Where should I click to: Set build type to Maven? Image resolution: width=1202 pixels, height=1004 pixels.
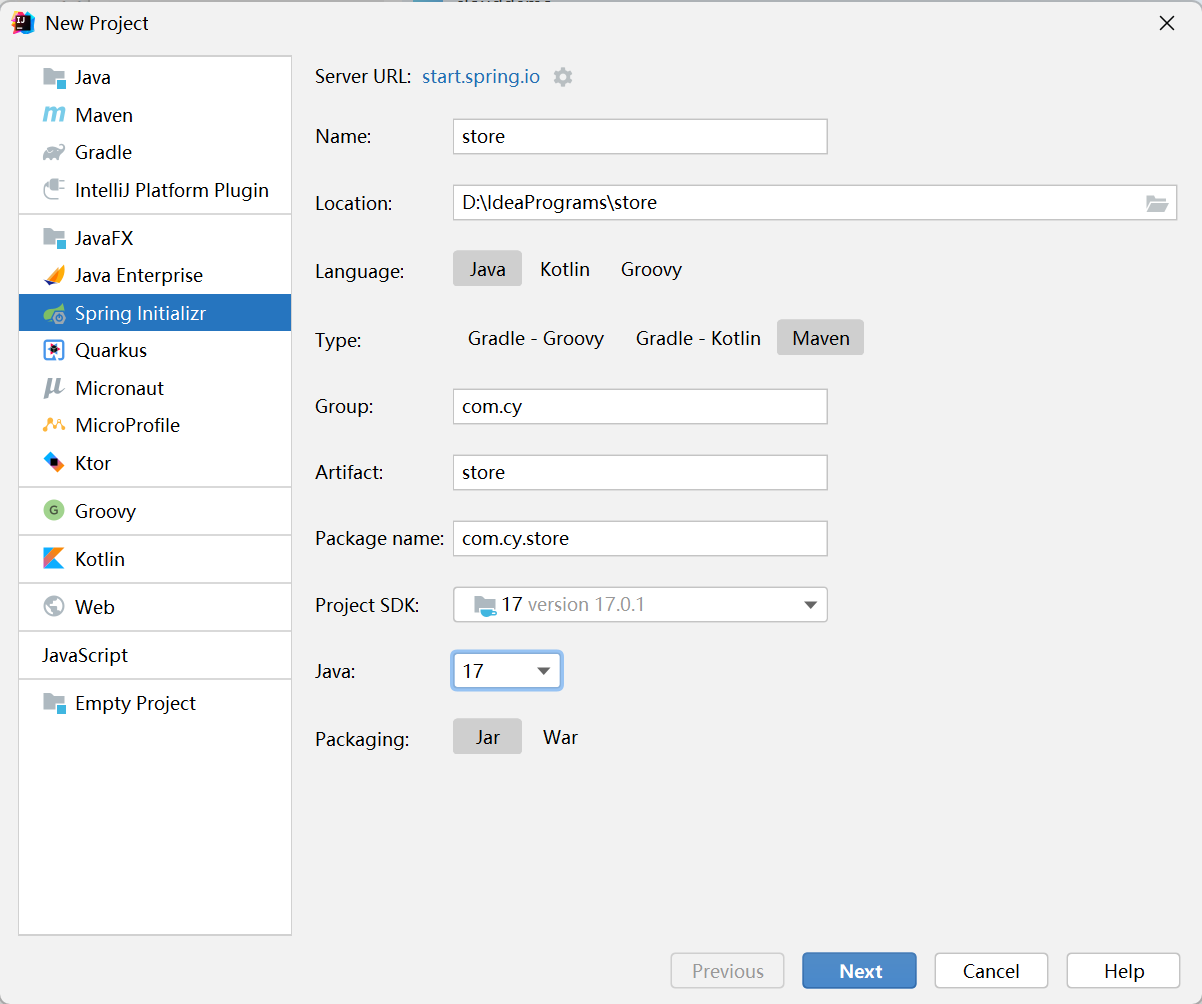[x=821, y=338]
